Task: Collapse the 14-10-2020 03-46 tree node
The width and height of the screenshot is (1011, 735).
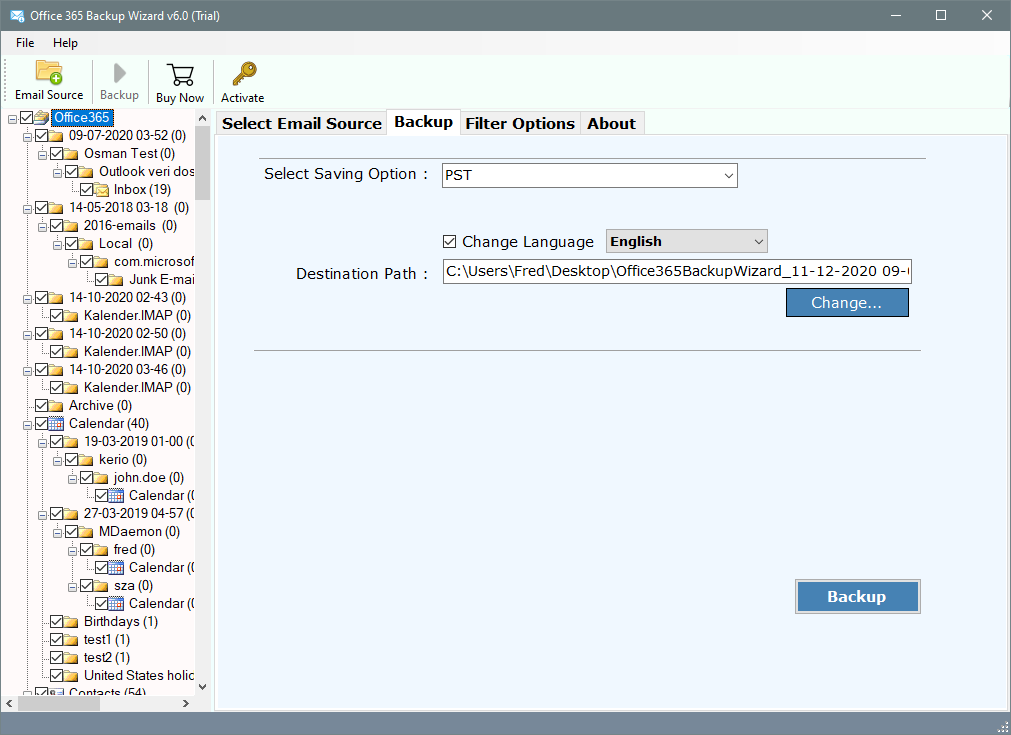Action: click(x=27, y=371)
